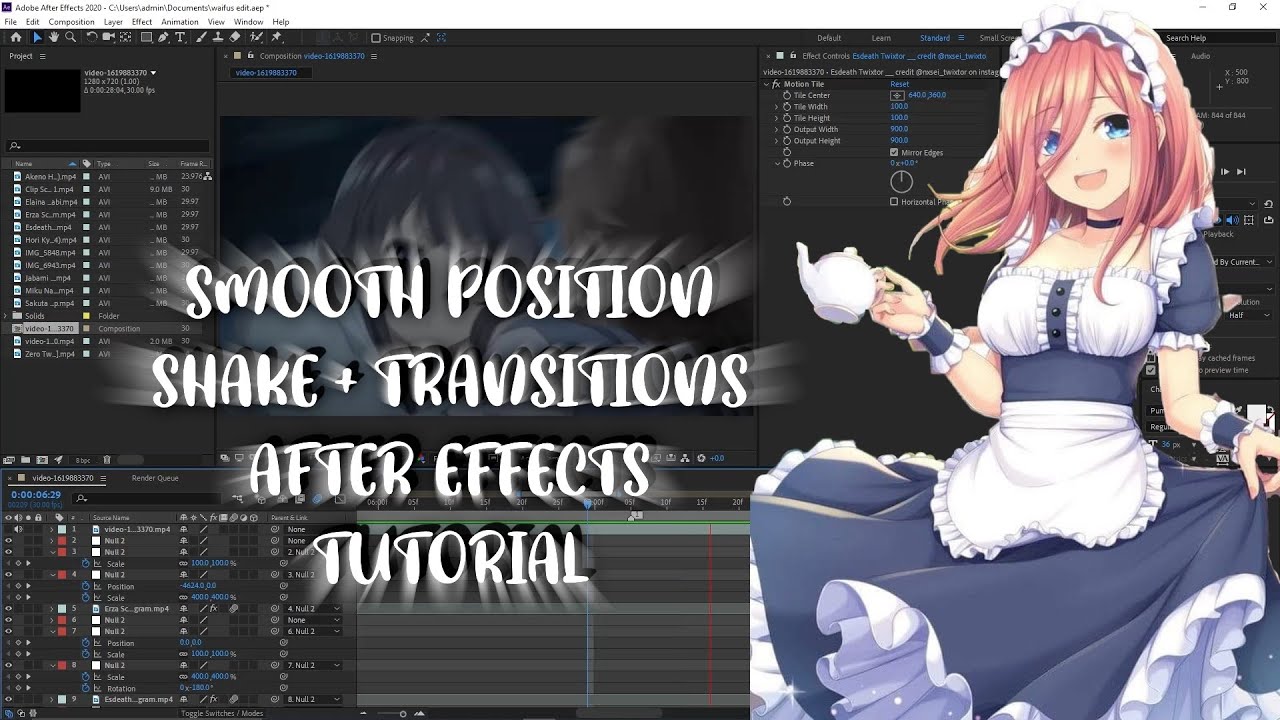Click the Motion Blur enable icon in timeline
This screenshot has height=720, width=1280.
[x=318, y=499]
